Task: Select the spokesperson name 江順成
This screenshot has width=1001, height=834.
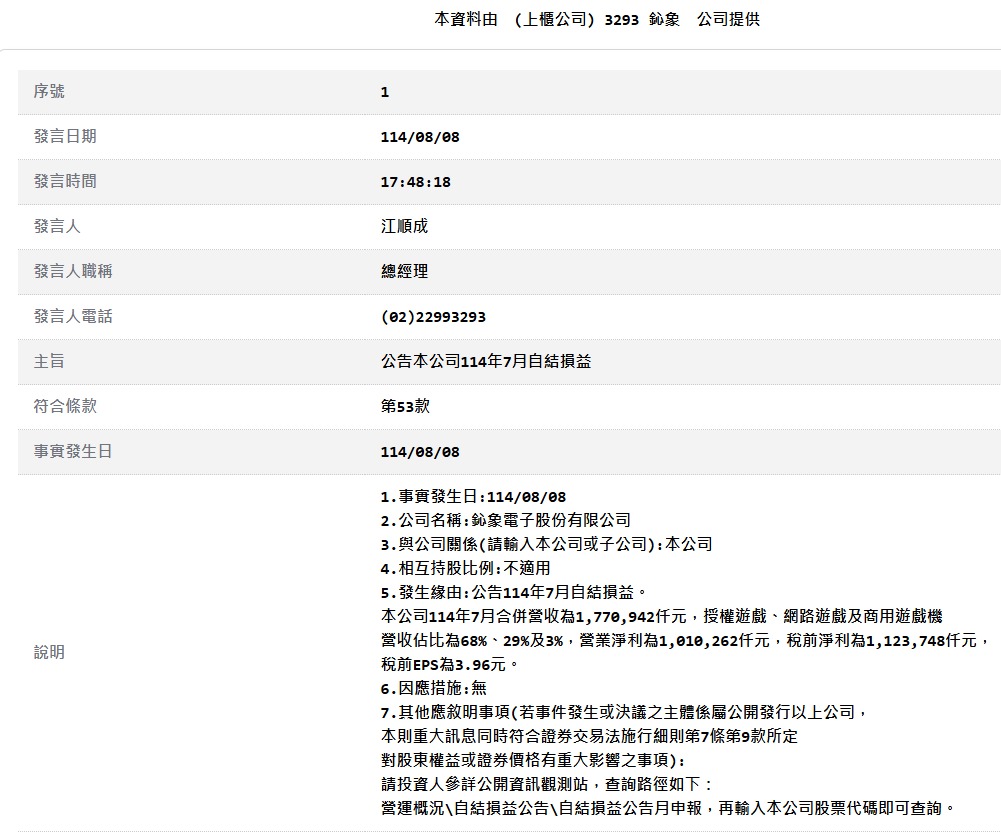Action: [404, 227]
